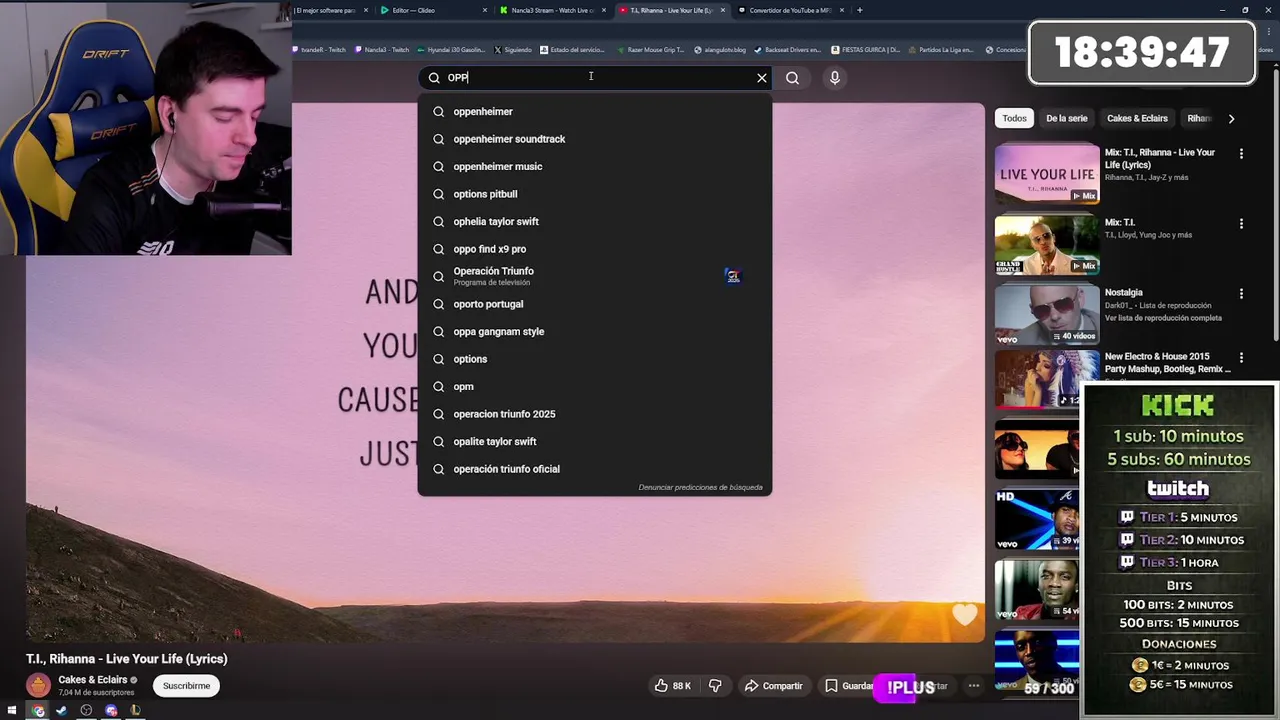The width and height of the screenshot is (1280, 720).
Task: Select the 'options' suggestion
Action: 595,359
